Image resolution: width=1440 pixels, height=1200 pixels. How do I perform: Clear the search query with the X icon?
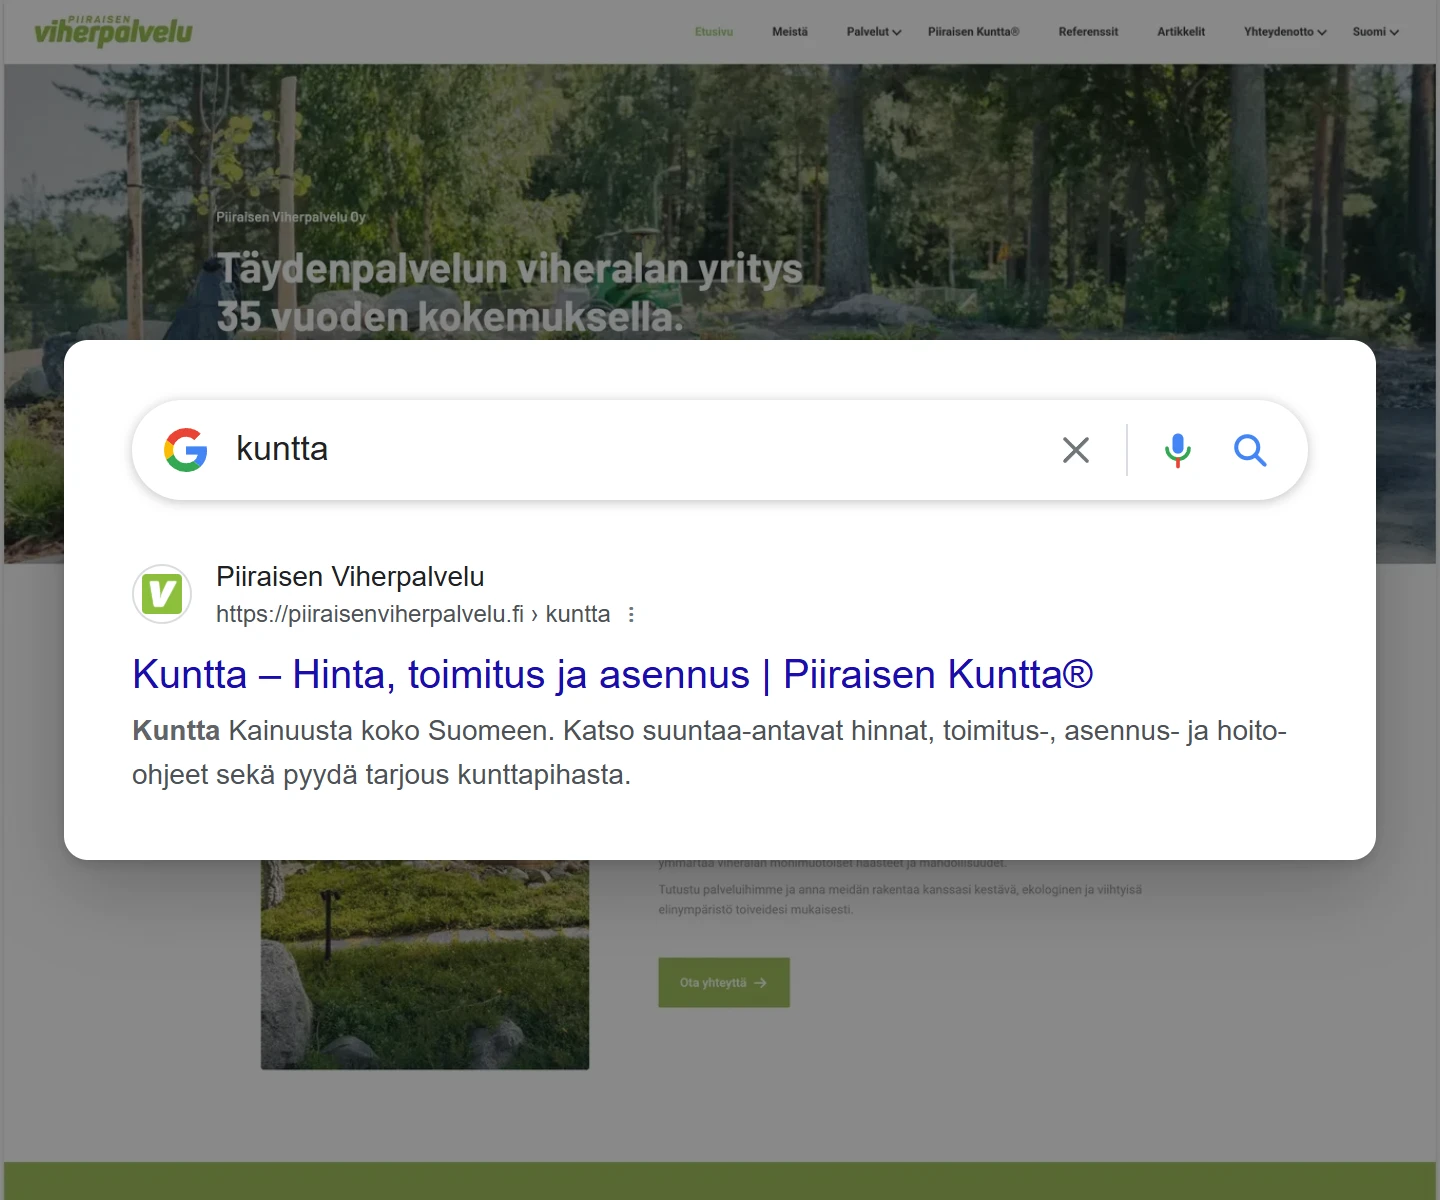coord(1076,450)
